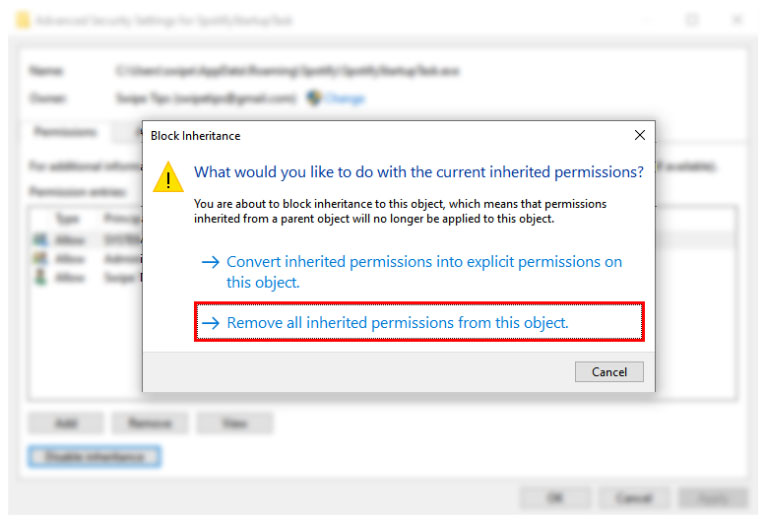Select the Swipe Tips entry's user icon
Screen dimensions: 767x524
pyautogui.click(x=40, y=277)
